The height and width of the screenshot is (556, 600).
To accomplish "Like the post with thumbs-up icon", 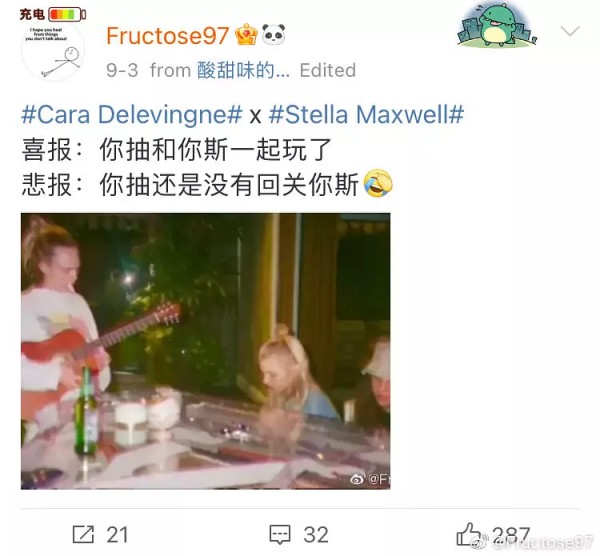I will click(x=468, y=534).
